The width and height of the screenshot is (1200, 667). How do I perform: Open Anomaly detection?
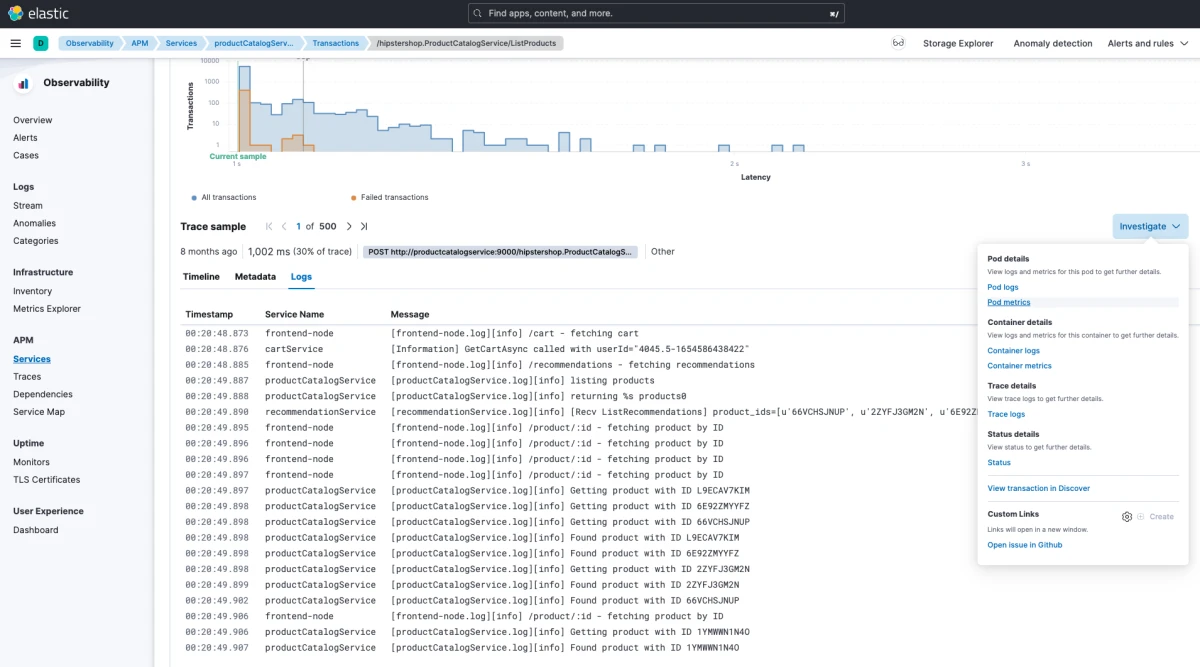click(1053, 43)
